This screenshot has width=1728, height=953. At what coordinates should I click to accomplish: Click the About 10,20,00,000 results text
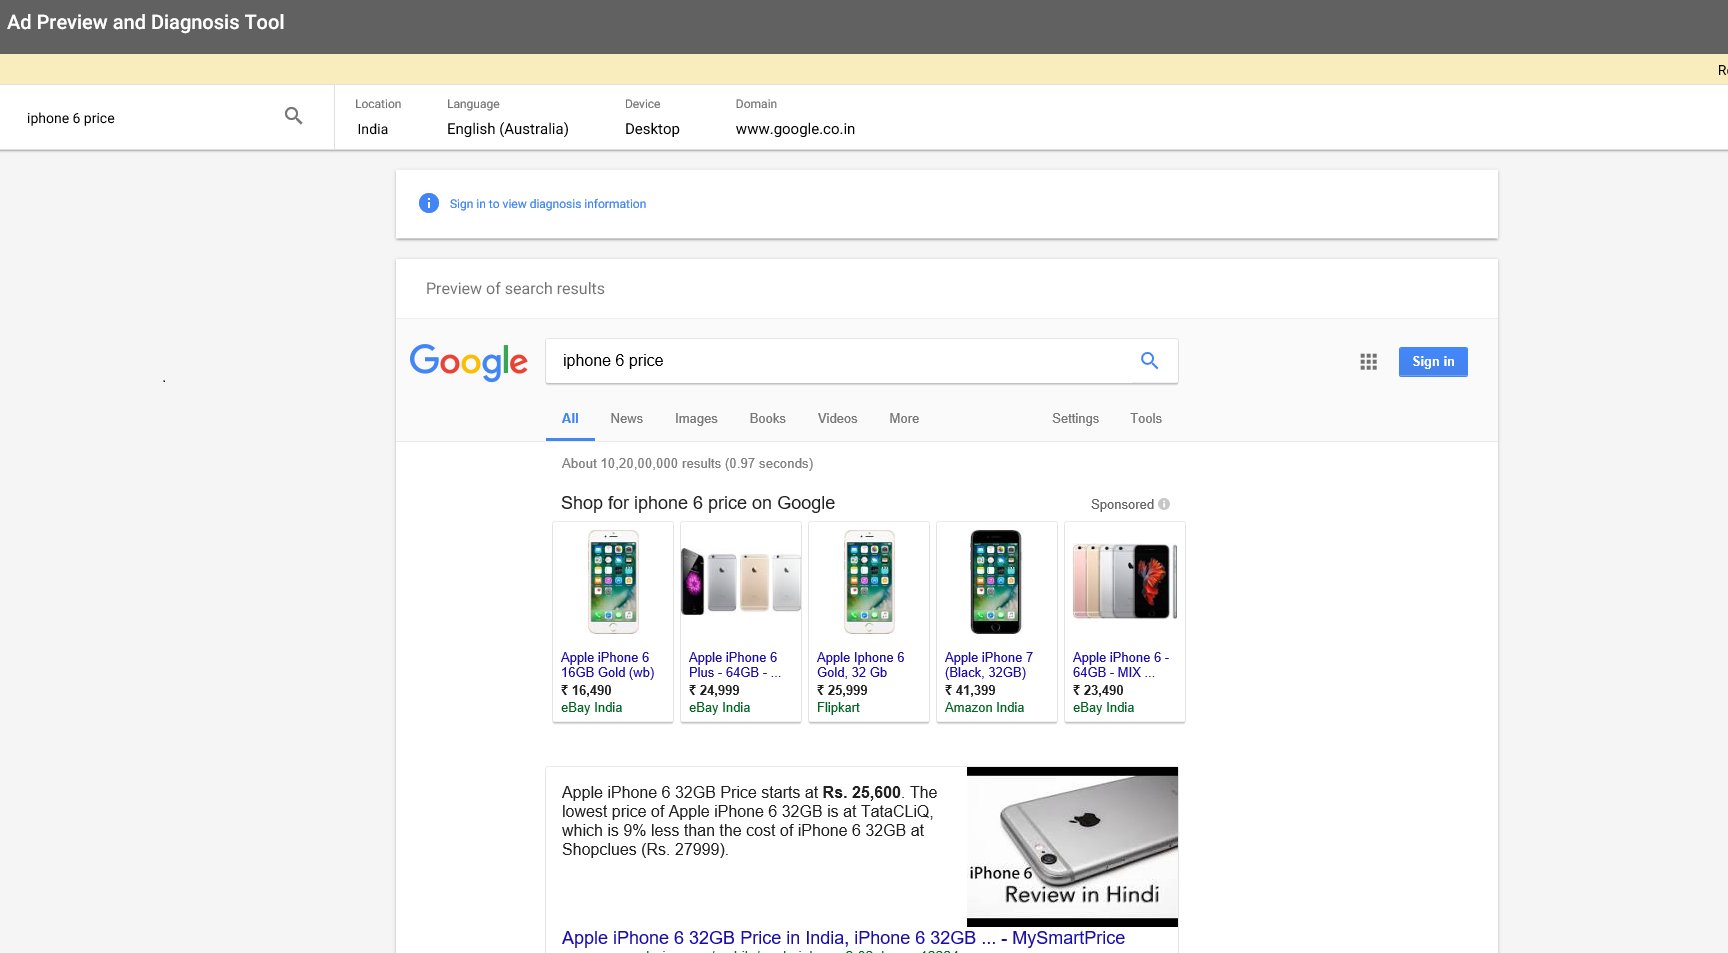pyautogui.click(x=687, y=463)
